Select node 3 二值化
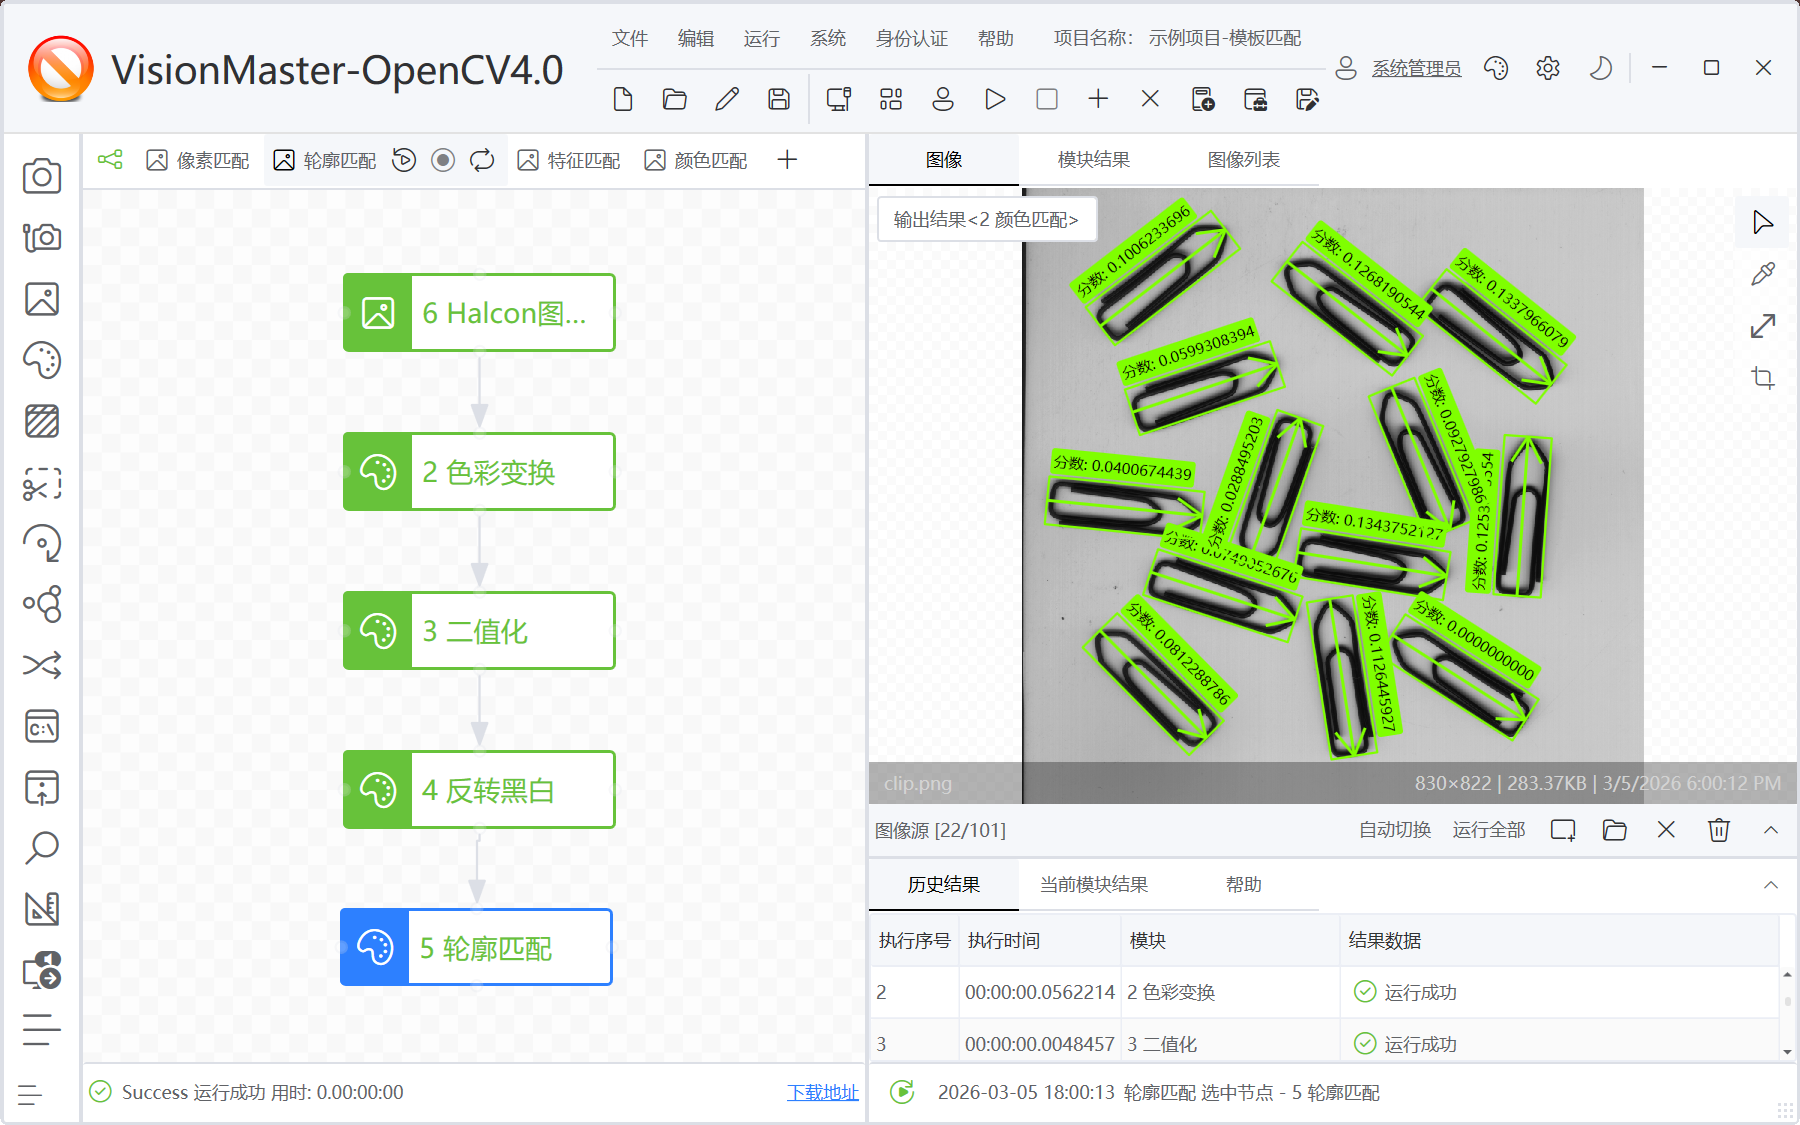The height and width of the screenshot is (1125, 1800). pos(479,631)
